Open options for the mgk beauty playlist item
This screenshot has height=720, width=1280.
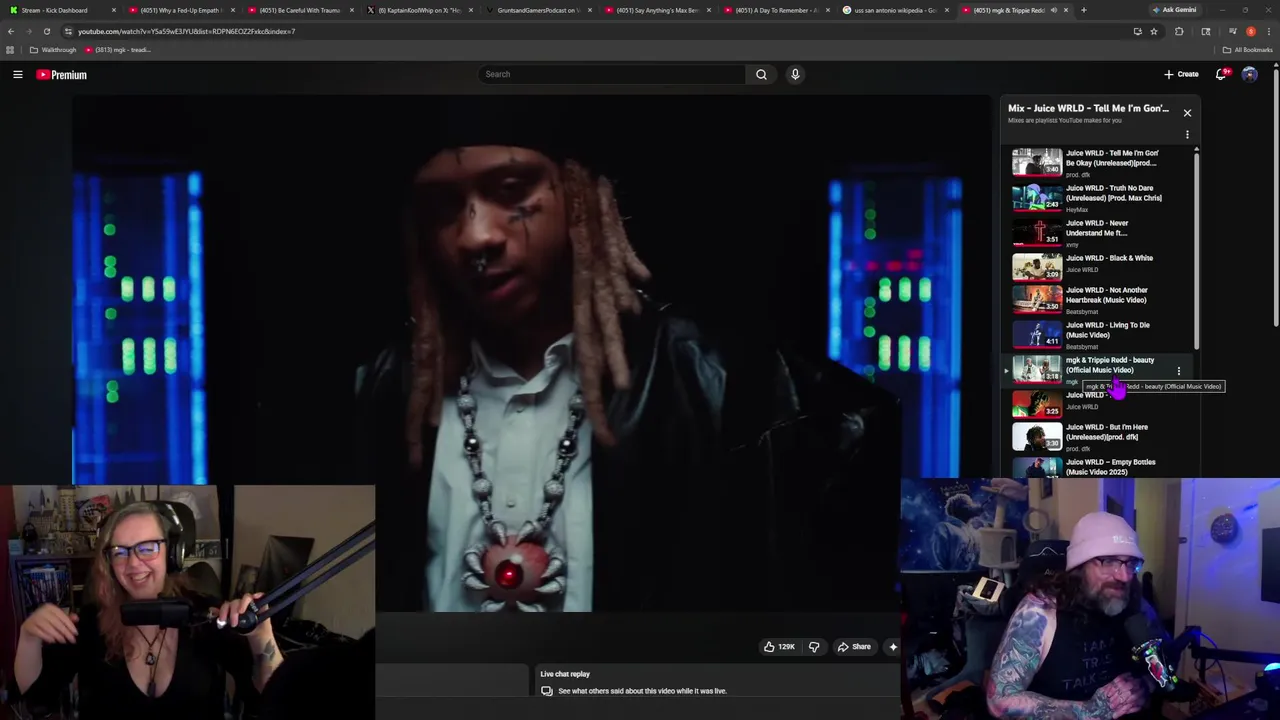(1178, 371)
